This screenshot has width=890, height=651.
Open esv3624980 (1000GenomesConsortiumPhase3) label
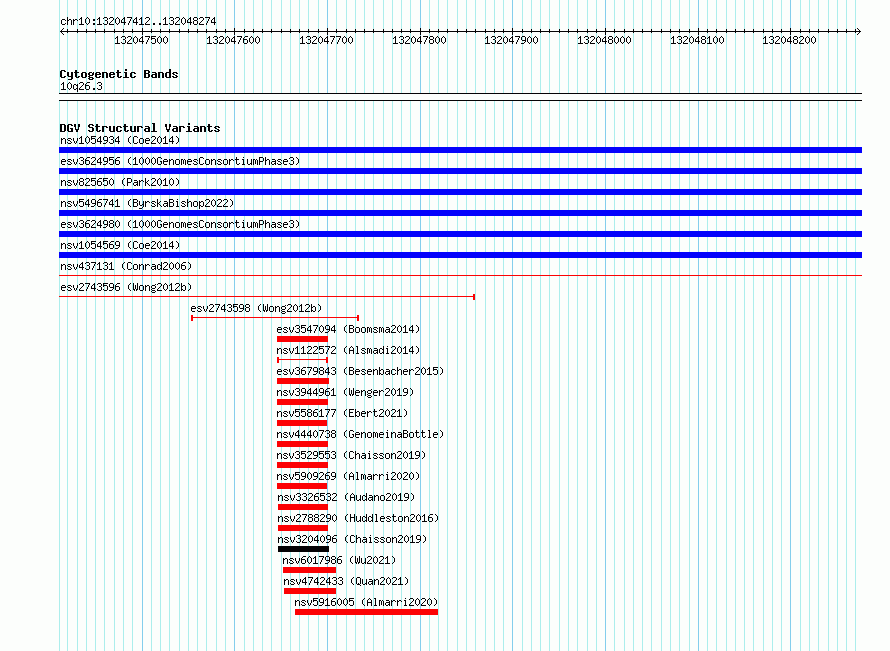(180, 224)
